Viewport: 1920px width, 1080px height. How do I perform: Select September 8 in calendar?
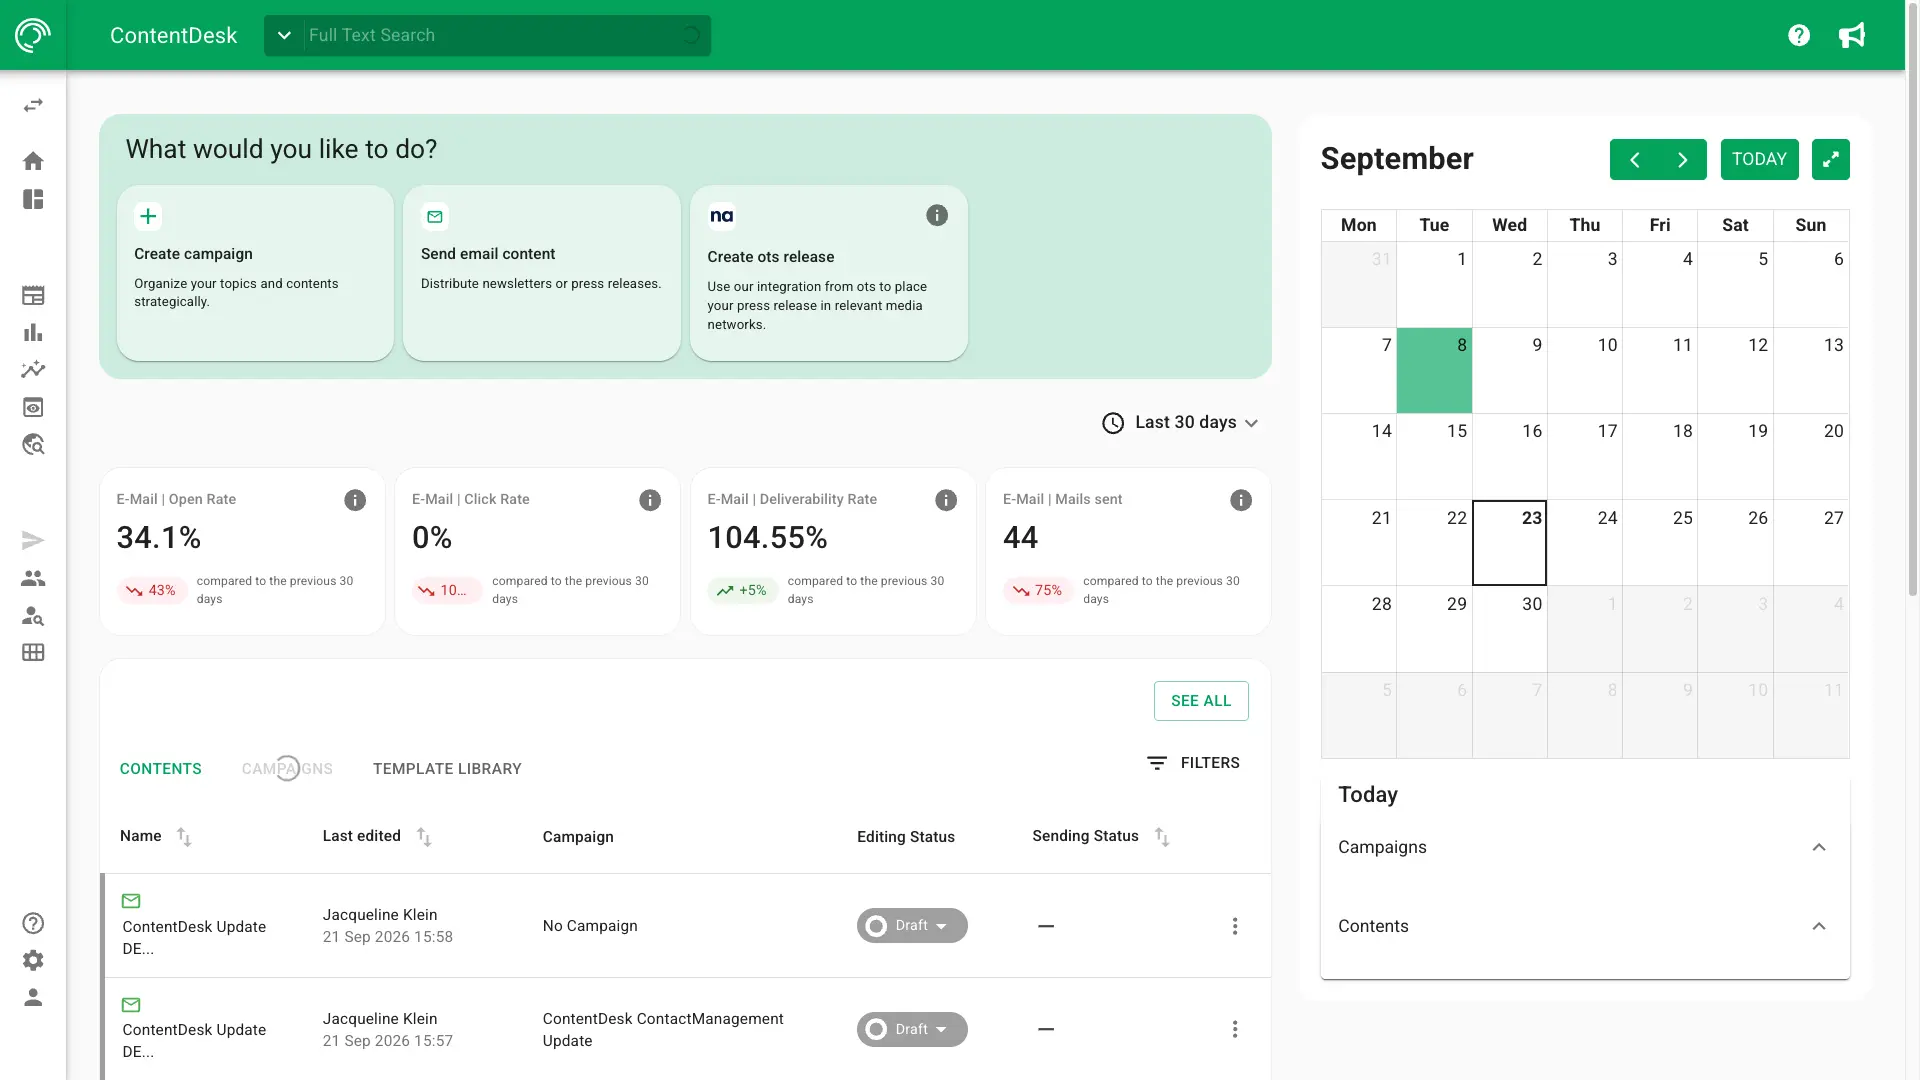(x=1434, y=370)
